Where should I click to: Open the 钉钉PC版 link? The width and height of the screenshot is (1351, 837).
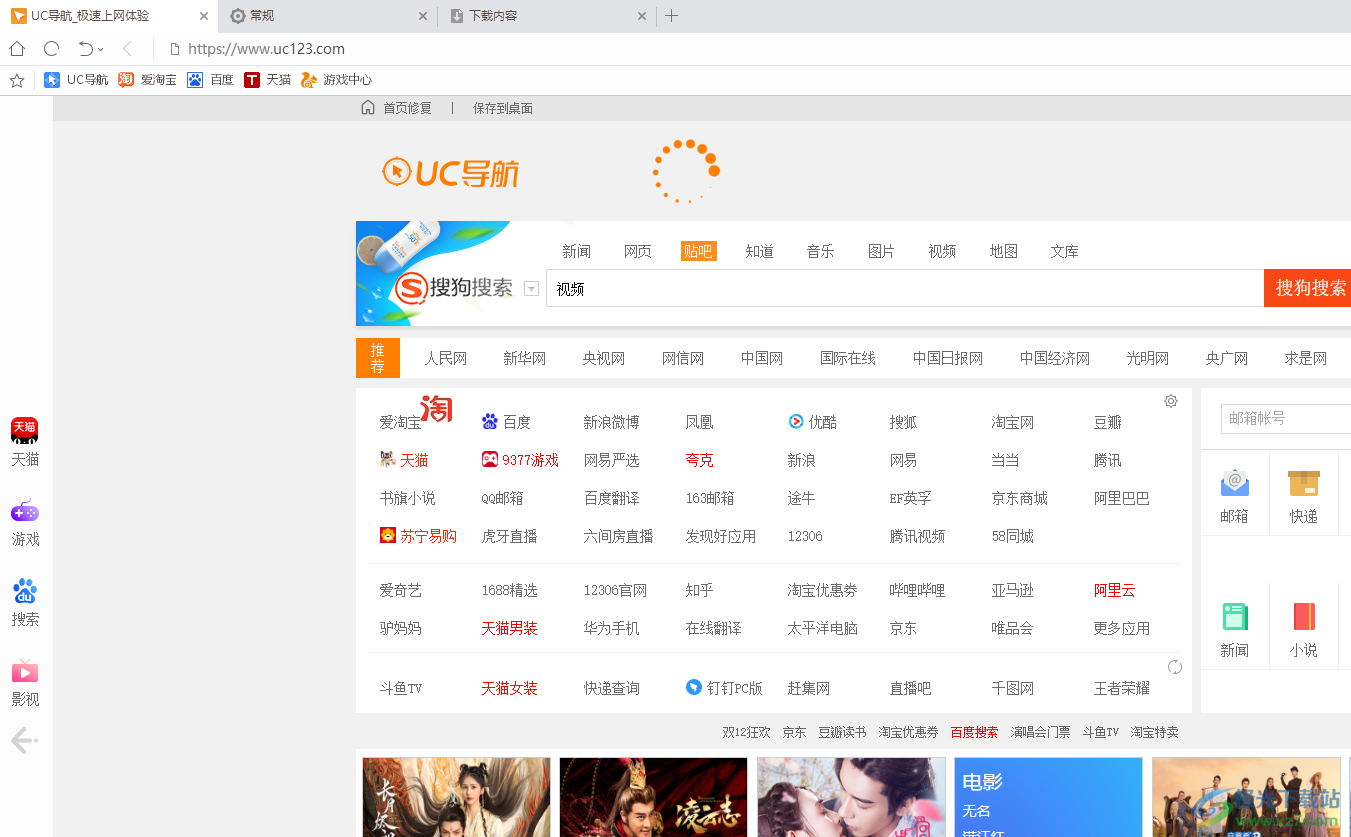tap(724, 688)
